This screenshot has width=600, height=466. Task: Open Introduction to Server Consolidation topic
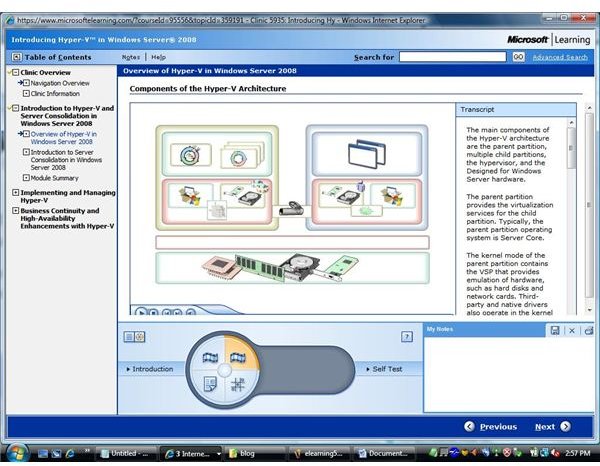[x=66, y=160]
